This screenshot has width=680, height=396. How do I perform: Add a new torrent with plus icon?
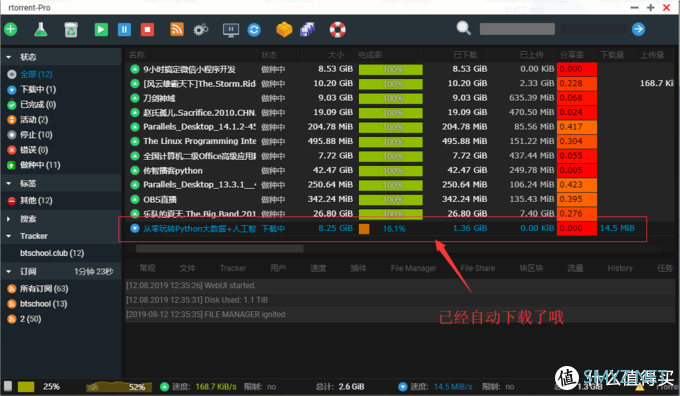10,29
